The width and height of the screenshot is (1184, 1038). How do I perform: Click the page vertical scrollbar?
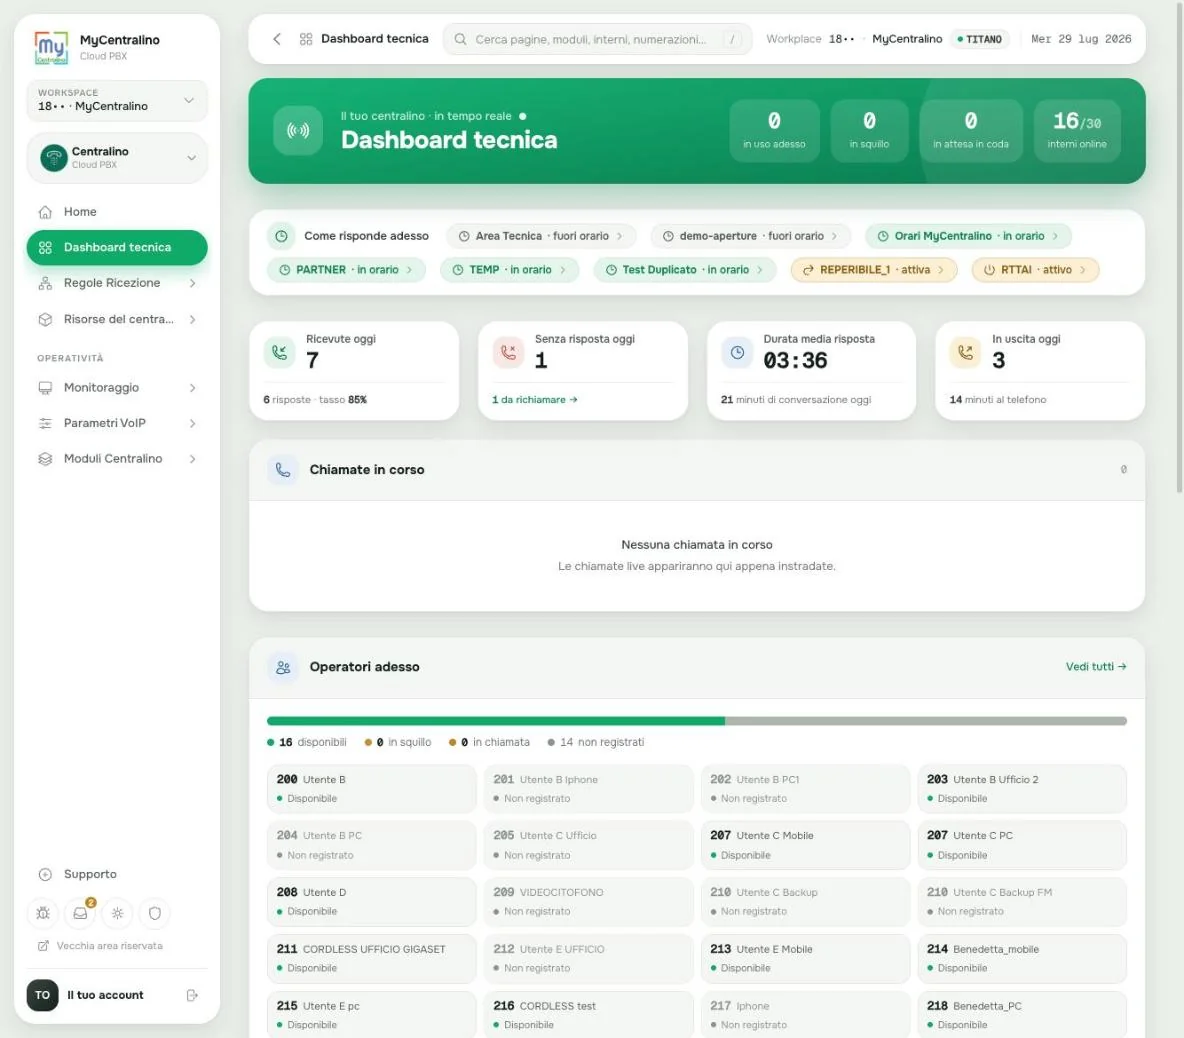(1179, 249)
